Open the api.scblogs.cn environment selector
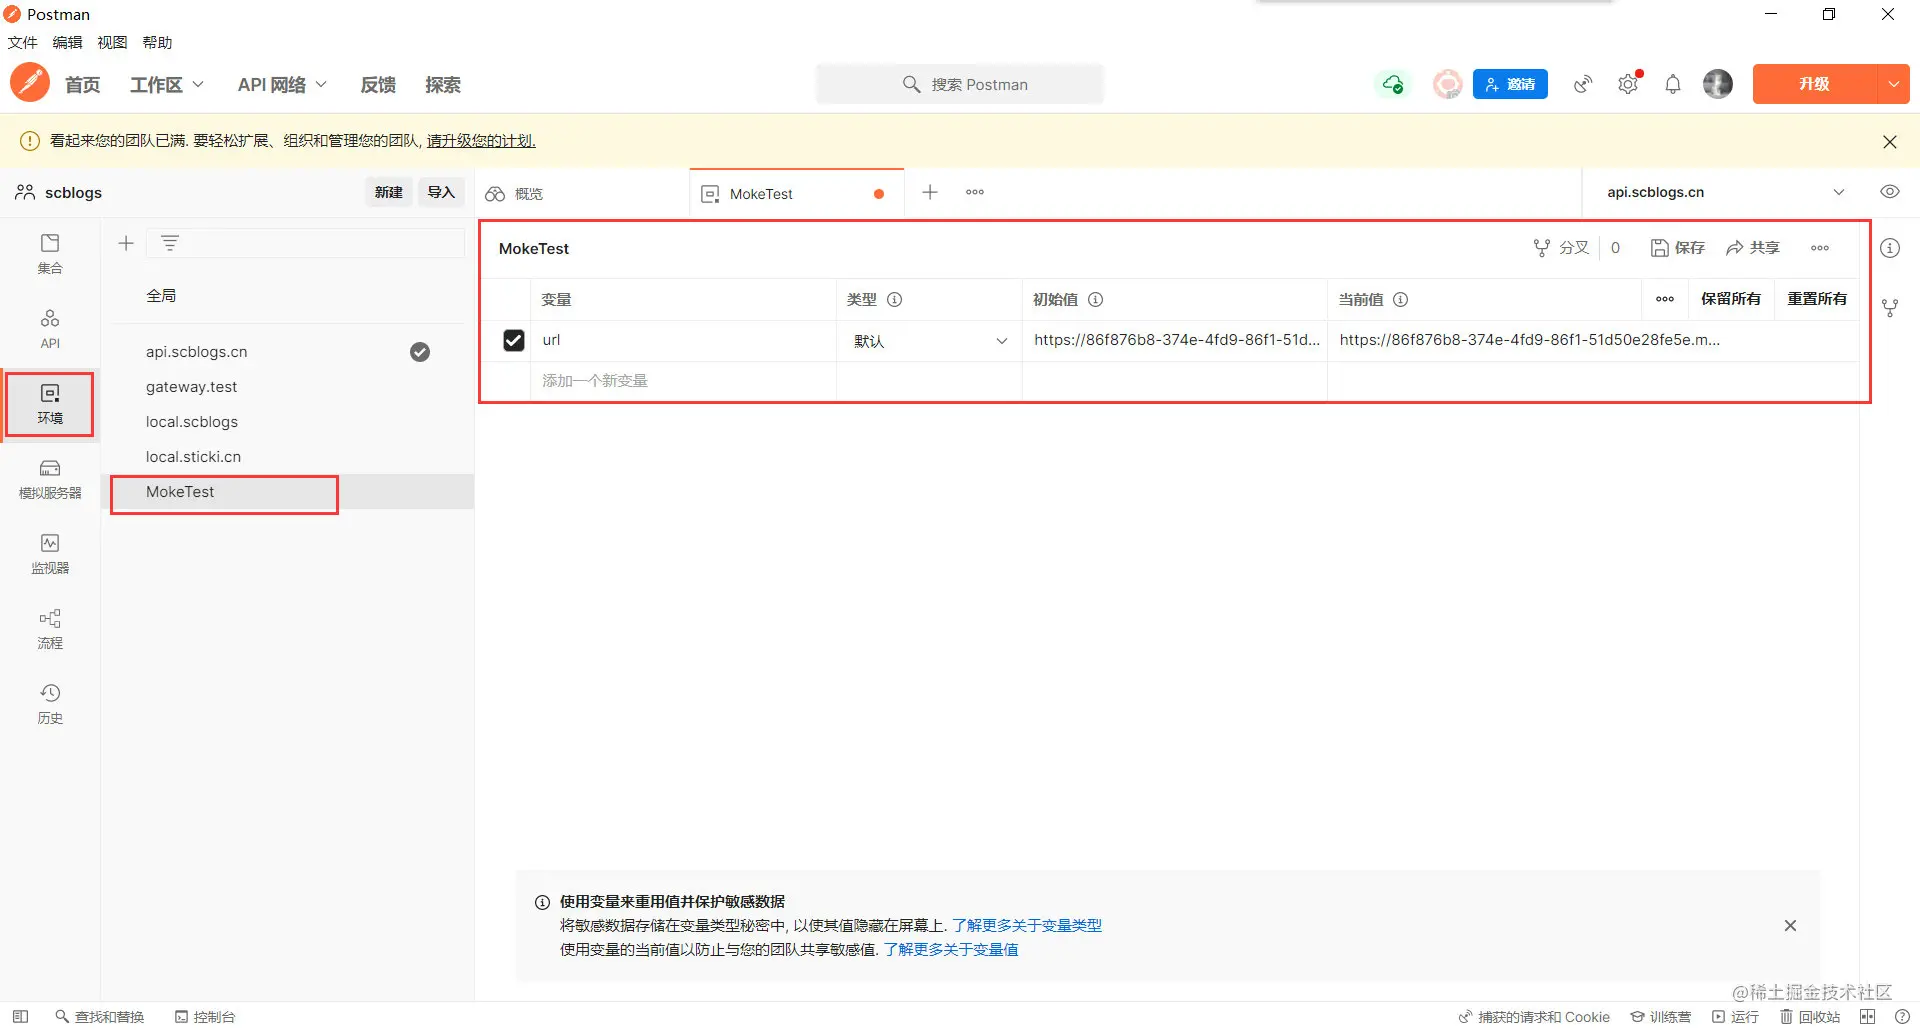This screenshot has height=1030, width=1920. point(1726,192)
